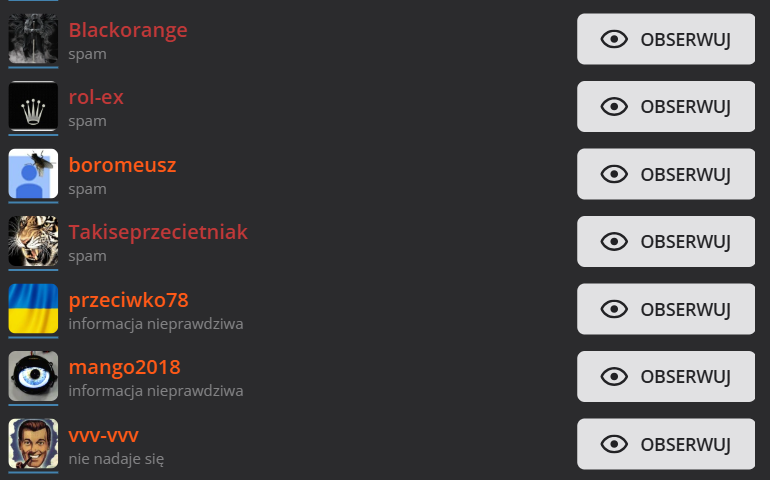
Task: Visit the Takiseprzecietniak user profile
Action: (158, 232)
